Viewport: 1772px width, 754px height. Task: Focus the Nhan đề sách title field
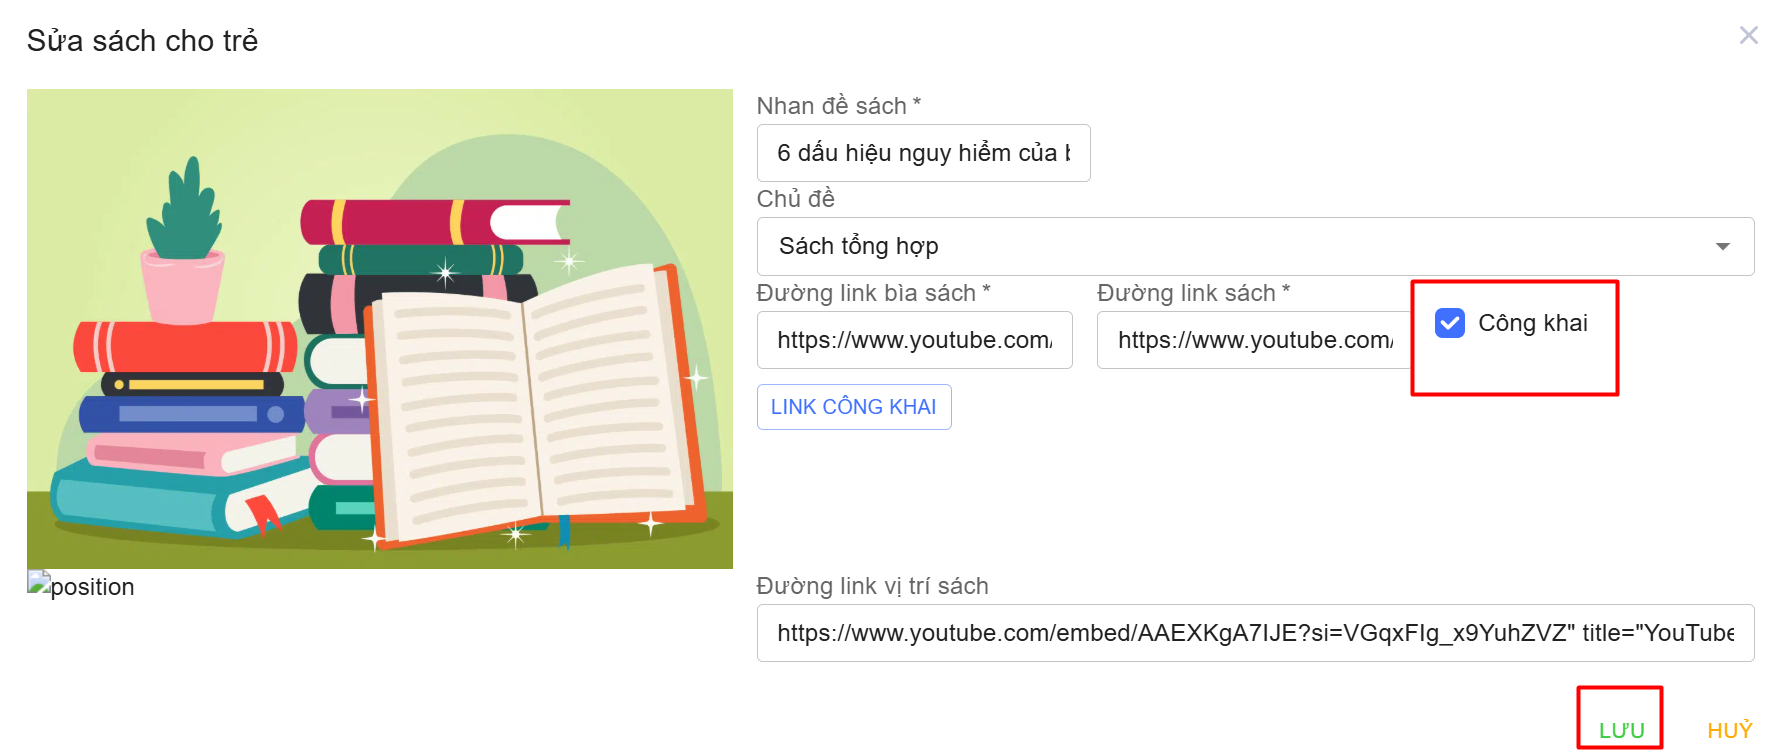[922, 153]
